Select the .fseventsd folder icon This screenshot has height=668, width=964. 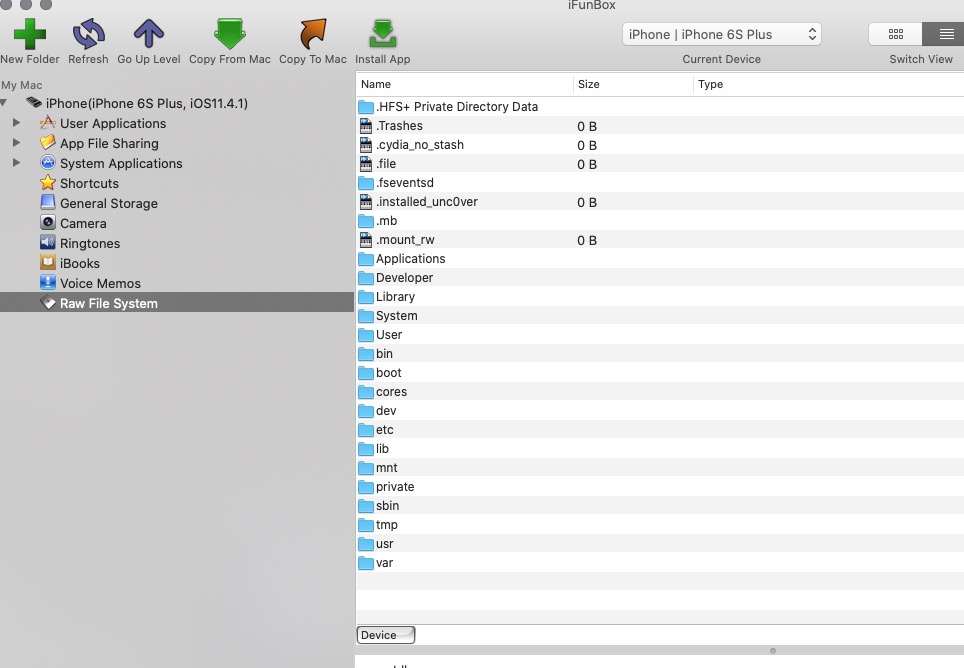click(x=366, y=183)
